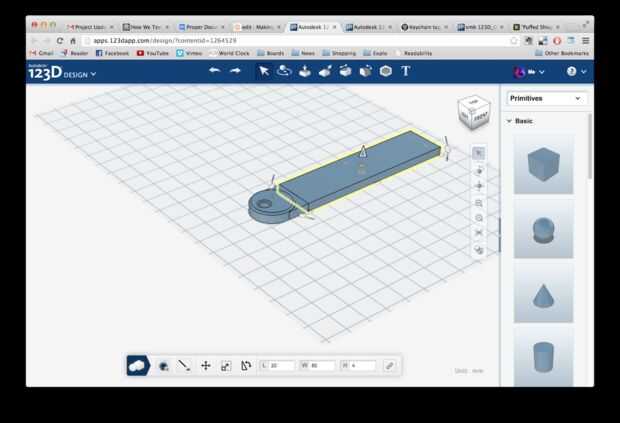This screenshot has width=620, height=423.
Task: Open the 123D Design application menu
Action: click(62, 73)
